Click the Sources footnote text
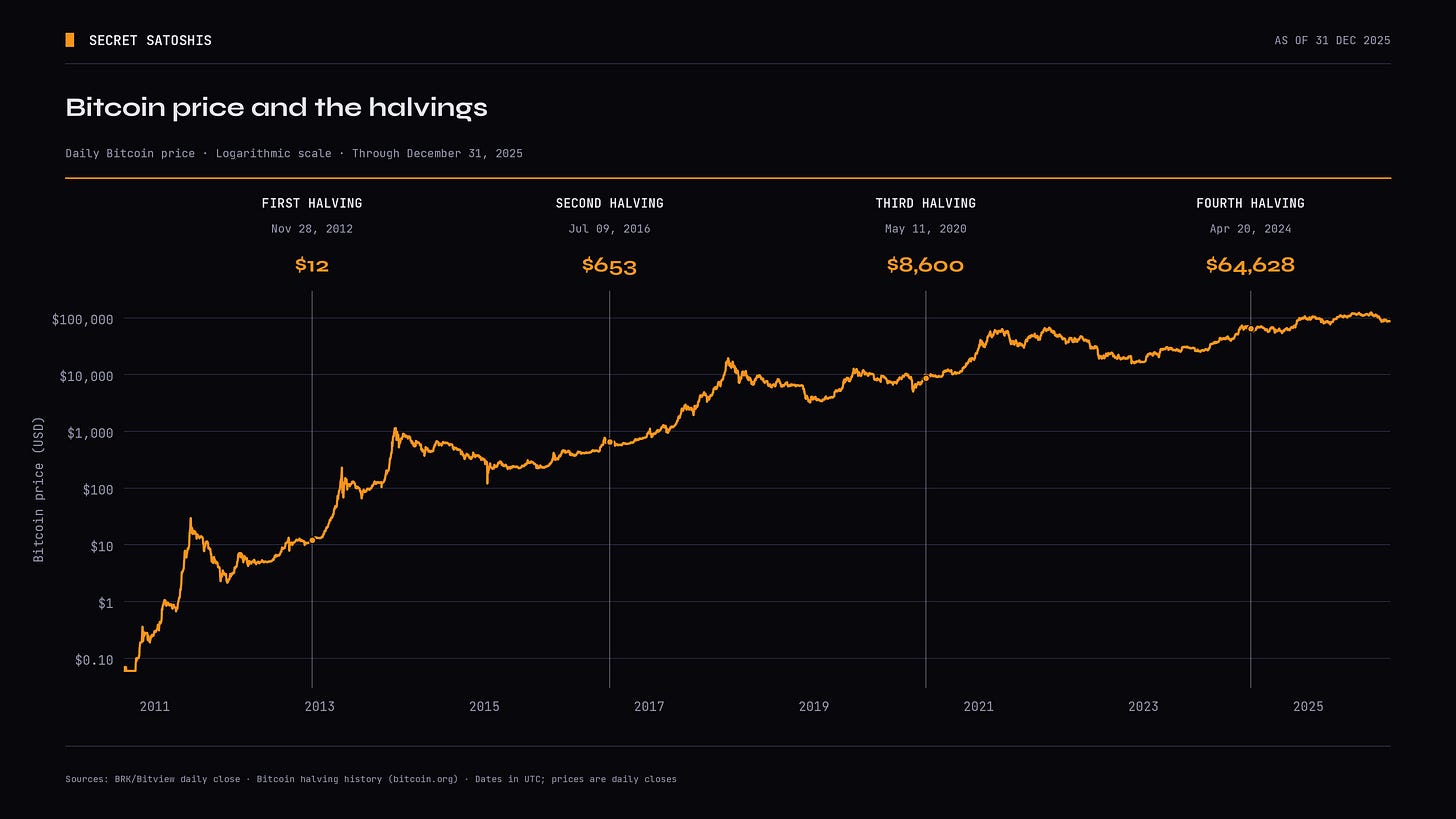The height and width of the screenshot is (819, 1456). (371, 779)
